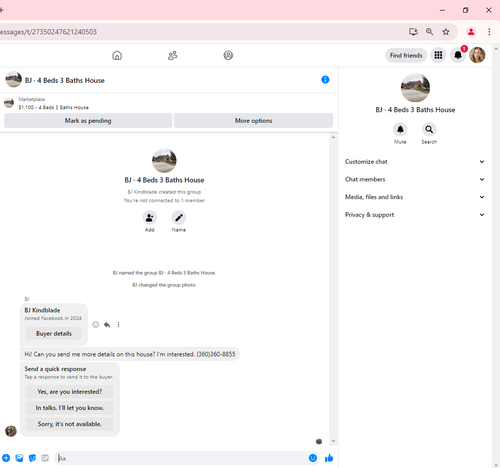
Task: Click zoom magnifier icon in address bar
Action: tap(429, 32)
